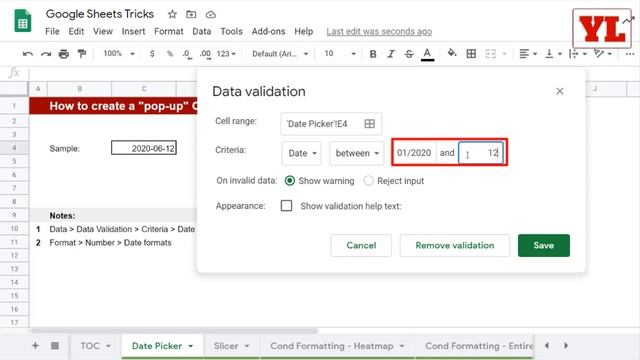Click the Cancel button
640x360 pixels.
[x=361, y=245]
